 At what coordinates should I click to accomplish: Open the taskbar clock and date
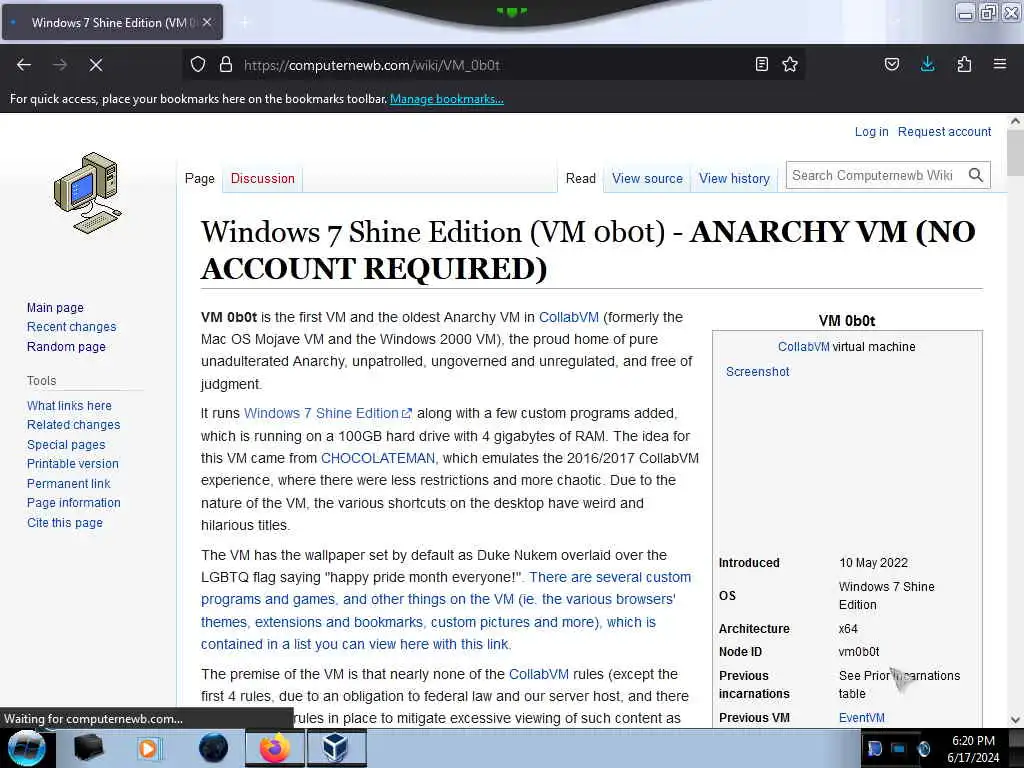tap(973, 749)
